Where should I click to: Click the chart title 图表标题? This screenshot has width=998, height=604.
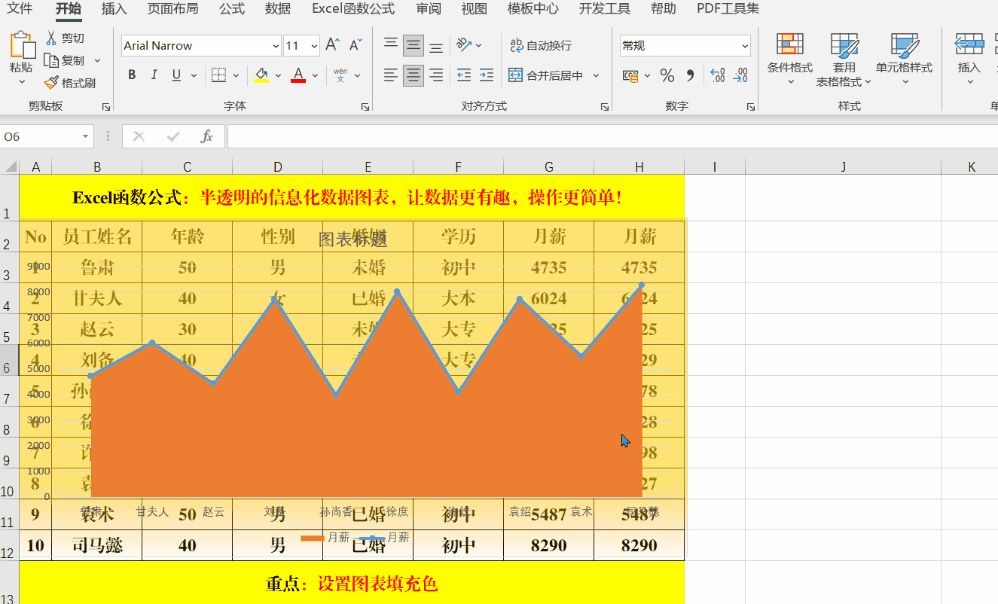[353, 239]
